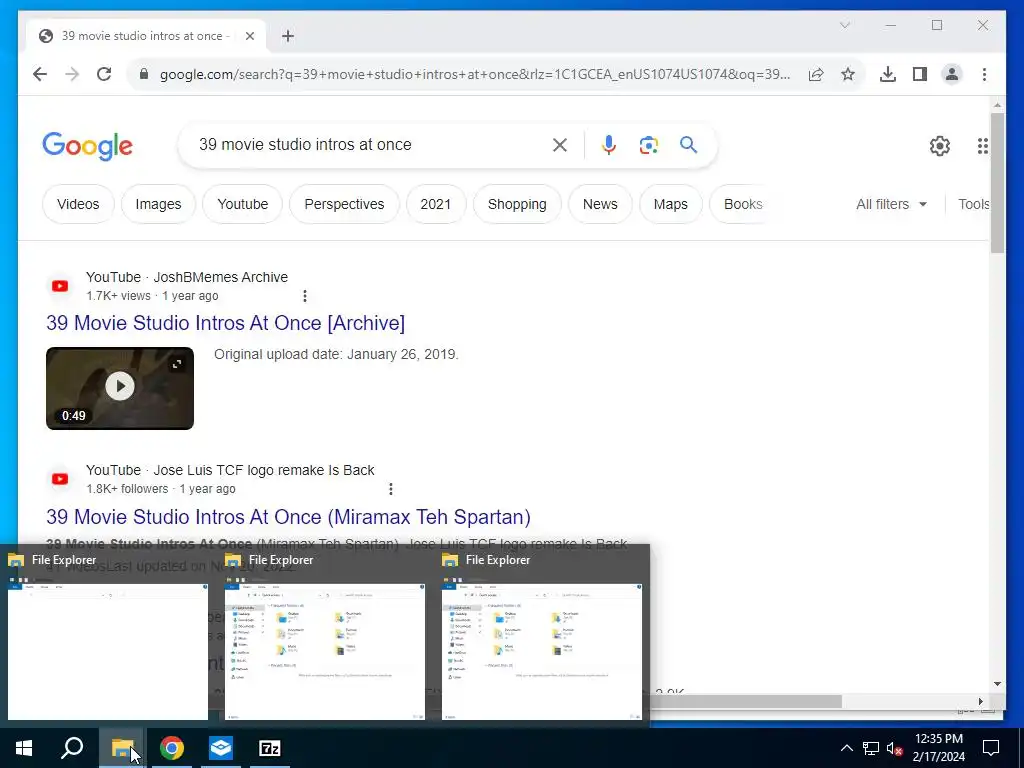Reload the current Google search page
The height and width of the screenshot is (768, 1024).
point(104,74)
